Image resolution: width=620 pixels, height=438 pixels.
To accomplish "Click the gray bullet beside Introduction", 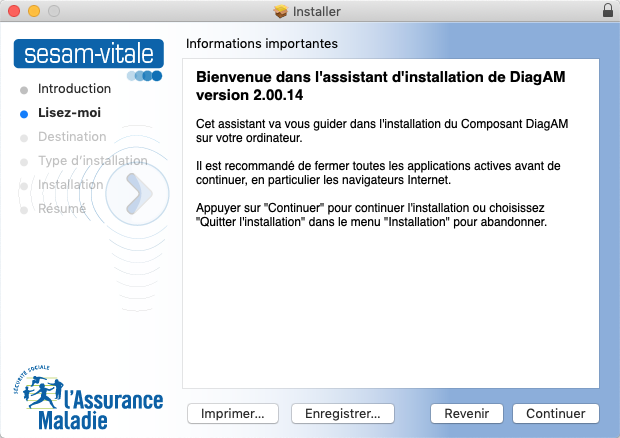I will [x=24, y=90].
